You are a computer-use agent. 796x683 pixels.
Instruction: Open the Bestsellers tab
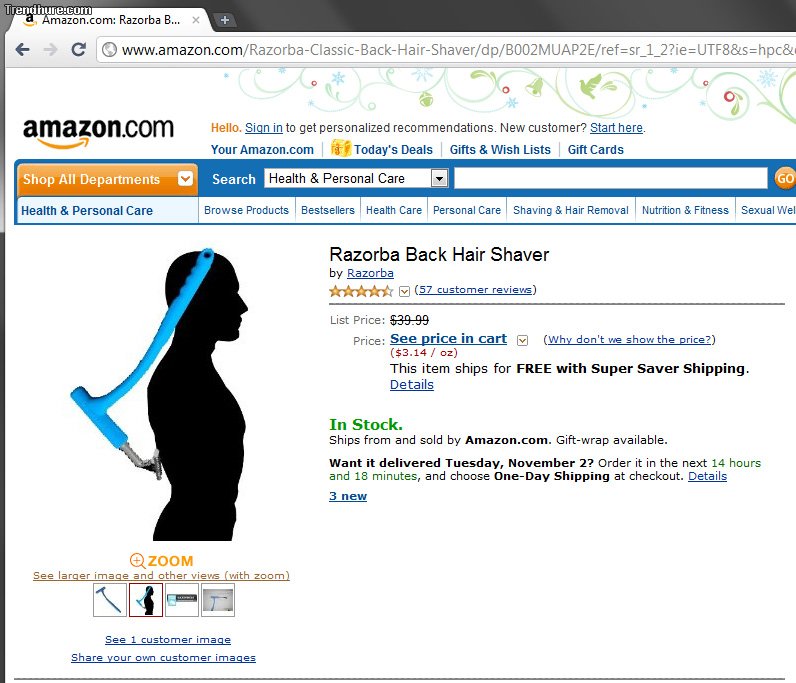pyautogui.click(x=327, y=210)
